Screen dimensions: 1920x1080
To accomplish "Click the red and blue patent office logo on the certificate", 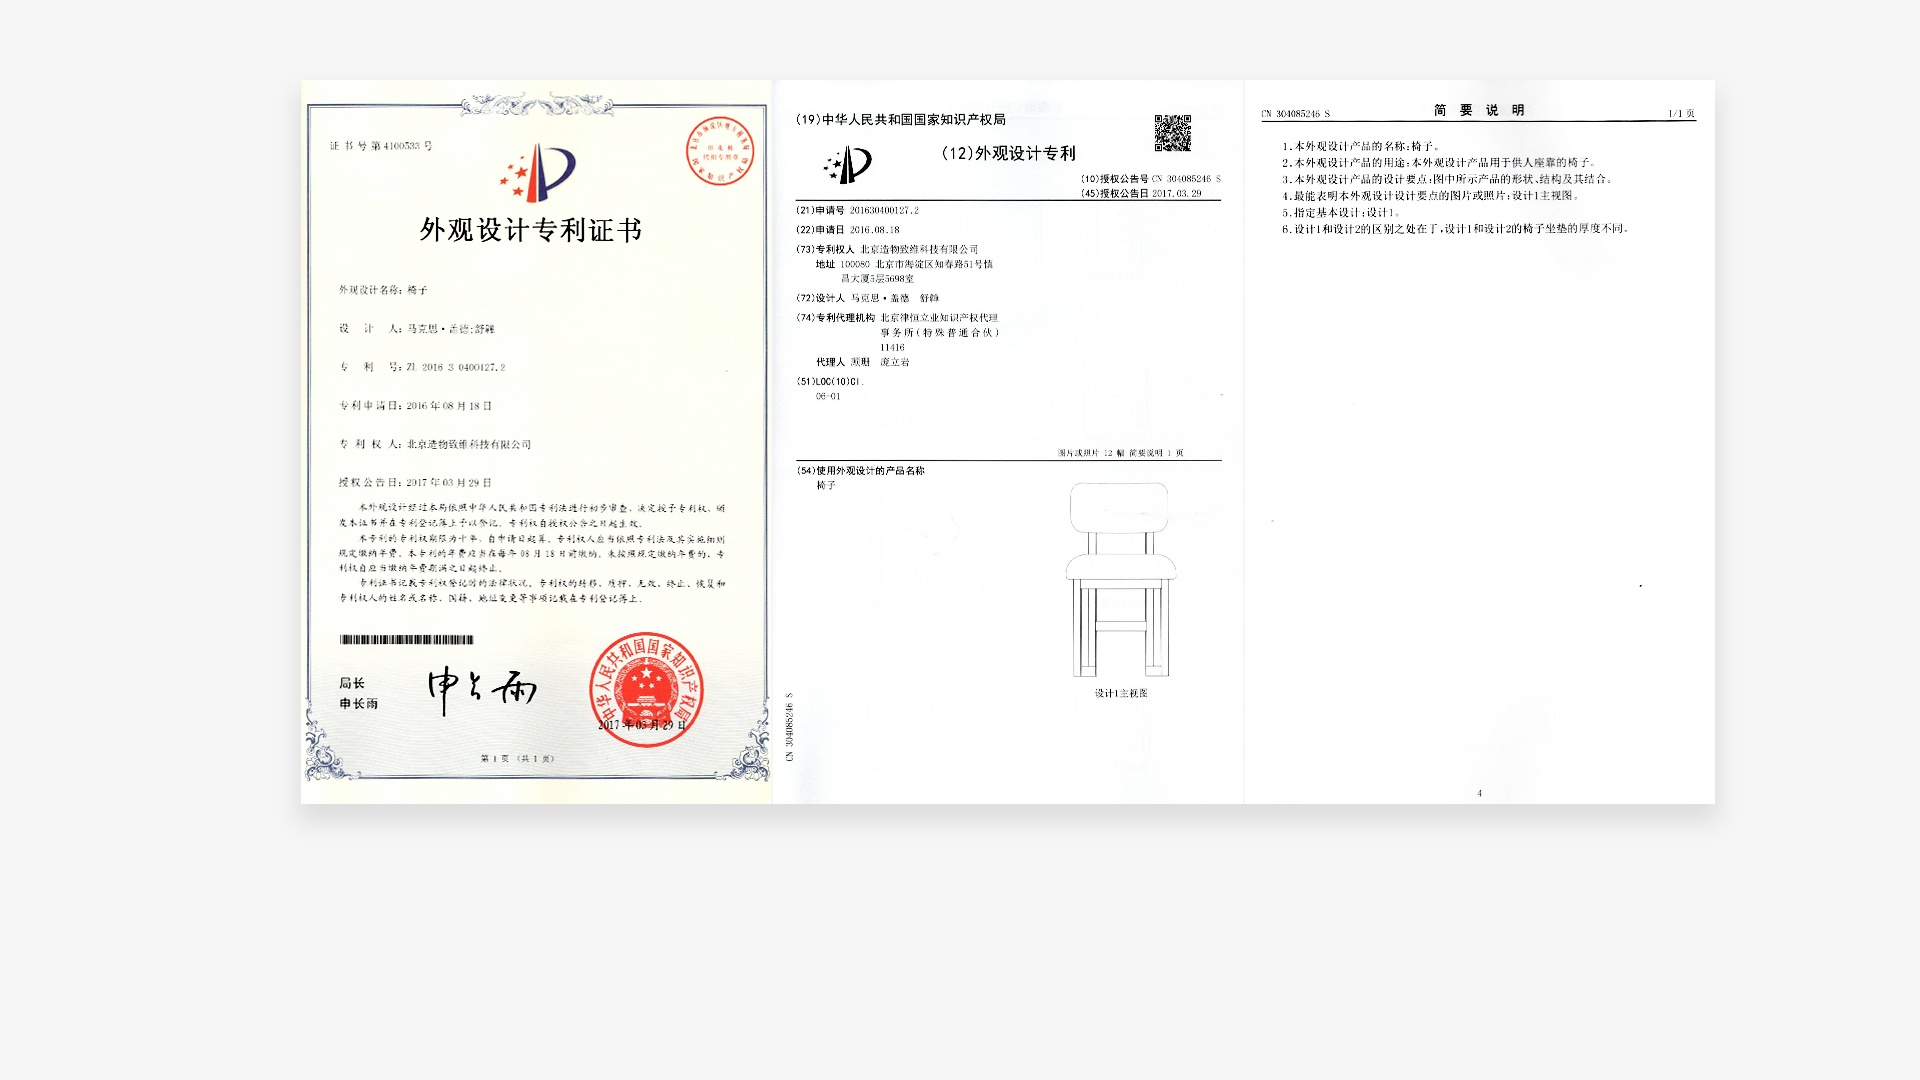I will pyautogui.click(x=538, y=172).
